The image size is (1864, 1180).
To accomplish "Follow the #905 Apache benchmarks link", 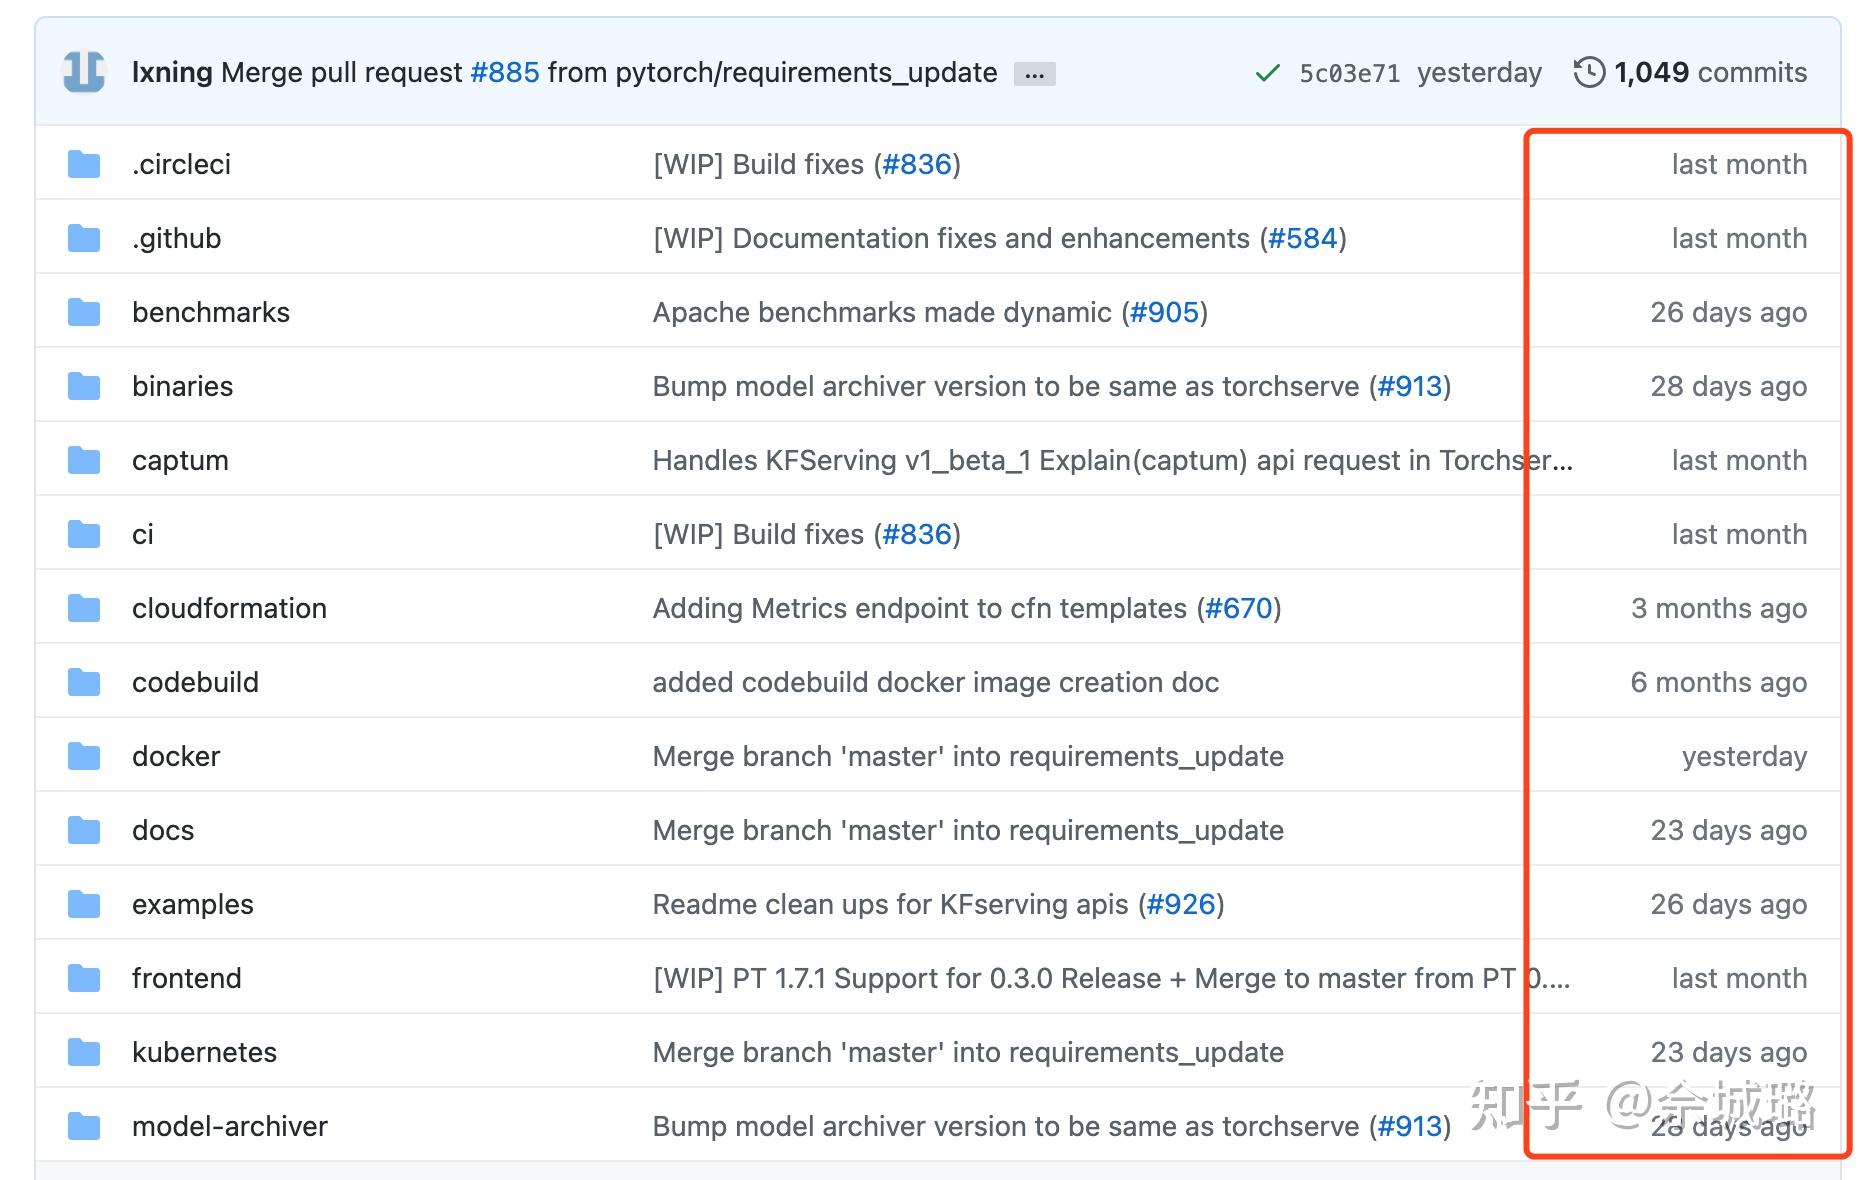I will 1166,311.
